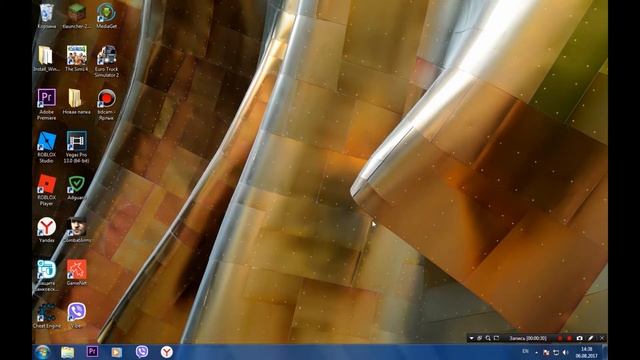Launch the Minecraft launcher desktop shortcut
This screenshot has width=640, height=360.
(x=76, y=16)
